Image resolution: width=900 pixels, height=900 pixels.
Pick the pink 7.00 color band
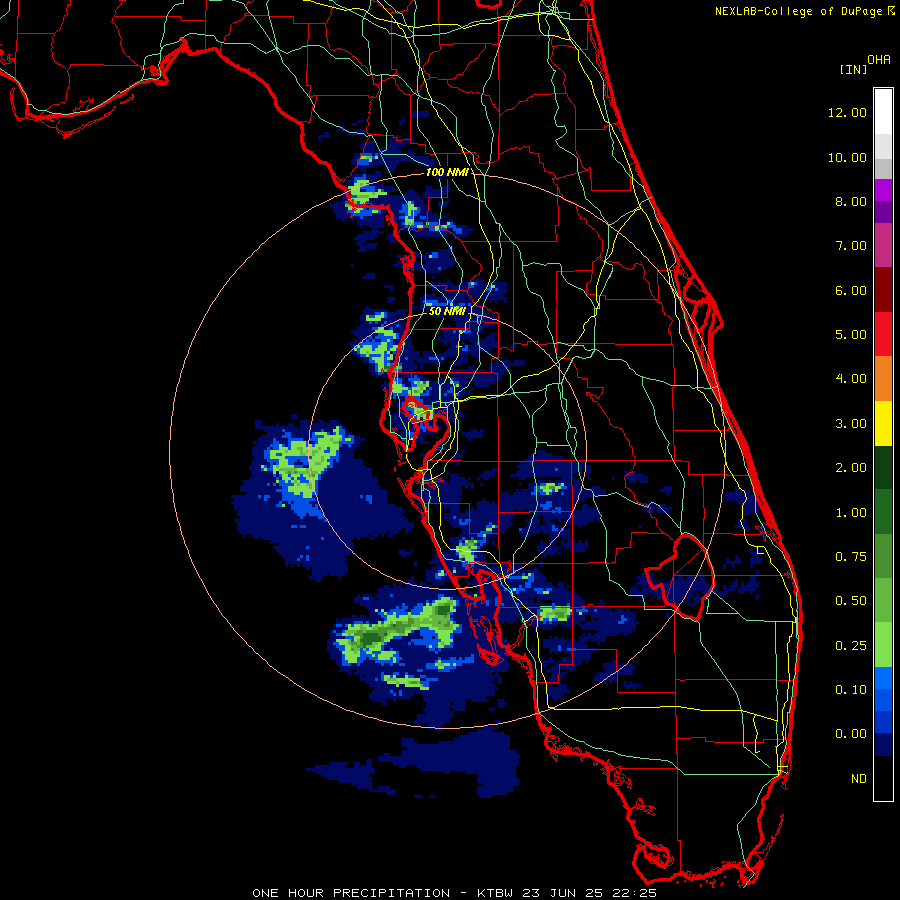(883, 246)
